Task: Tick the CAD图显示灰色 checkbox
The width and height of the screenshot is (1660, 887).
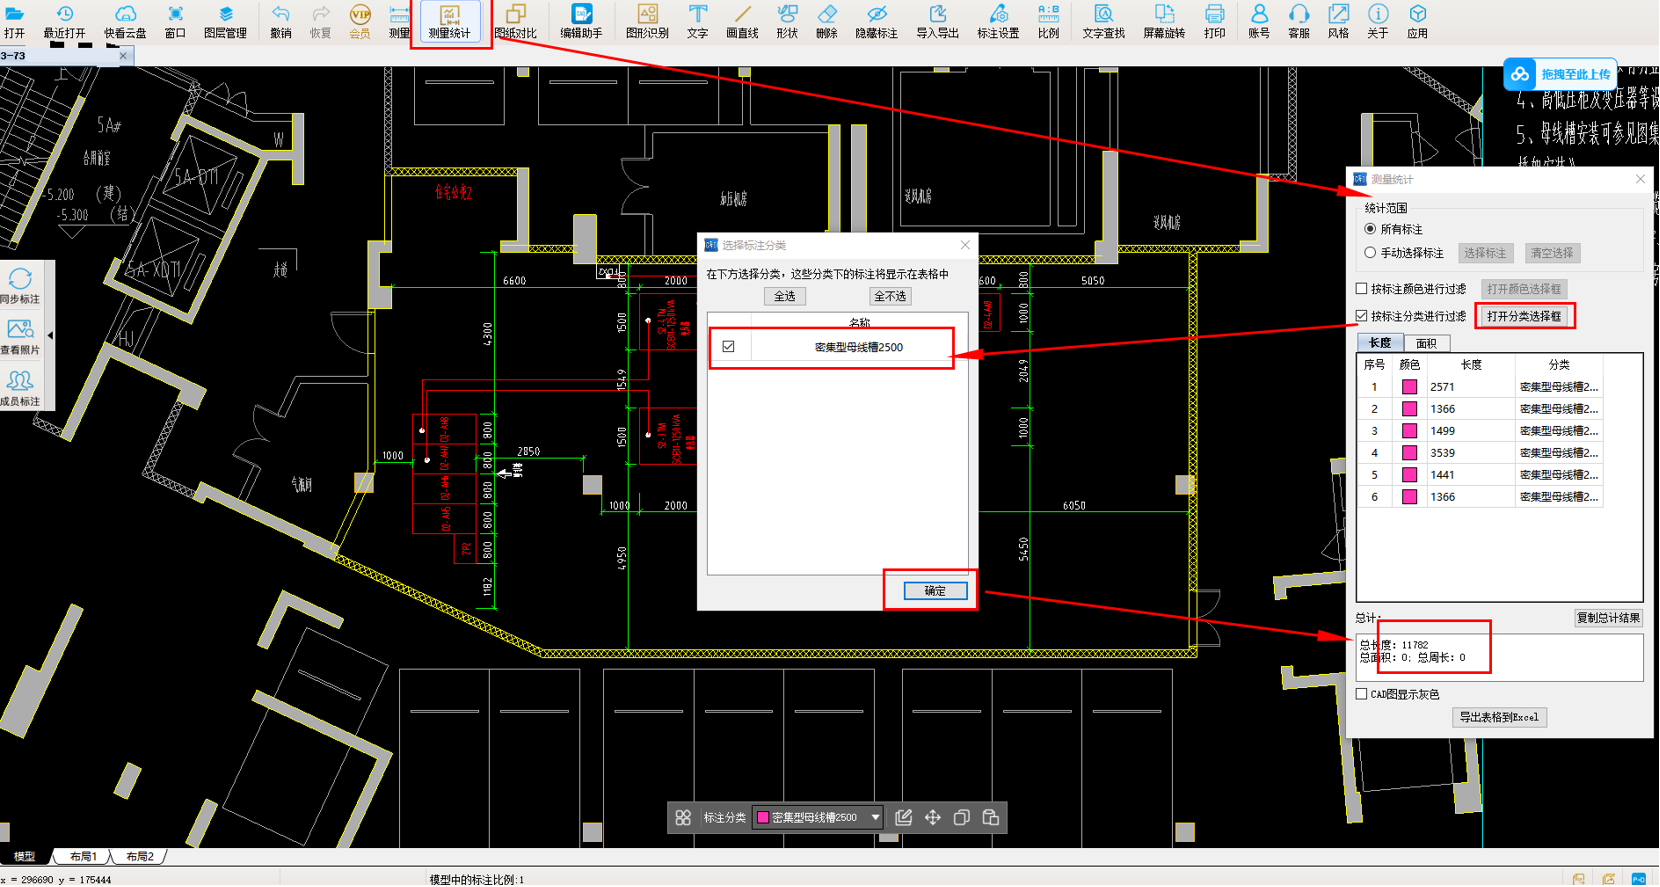Action: [x=1361, y=694]
